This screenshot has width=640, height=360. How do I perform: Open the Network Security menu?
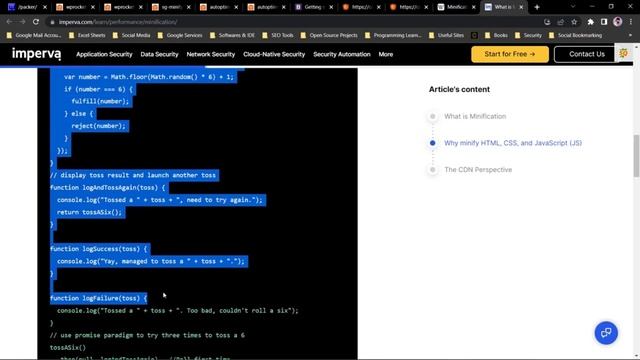point(211,54)
